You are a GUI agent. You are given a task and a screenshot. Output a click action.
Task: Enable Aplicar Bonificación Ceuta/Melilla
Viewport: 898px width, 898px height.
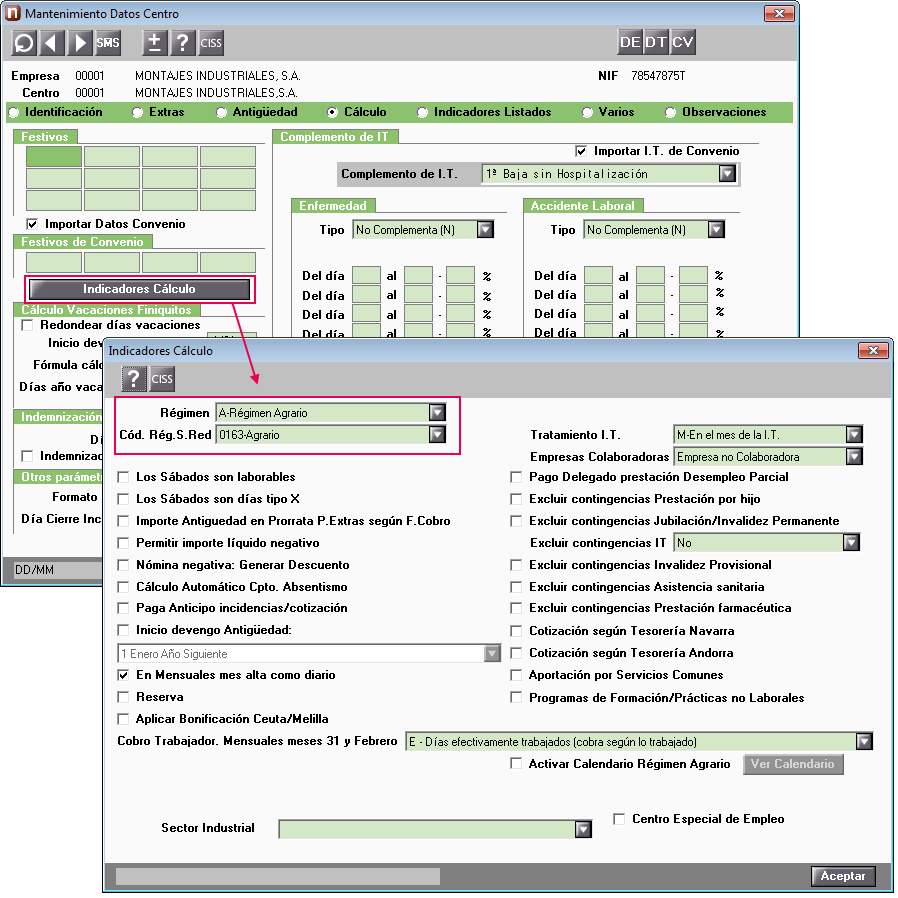[123, 719]
